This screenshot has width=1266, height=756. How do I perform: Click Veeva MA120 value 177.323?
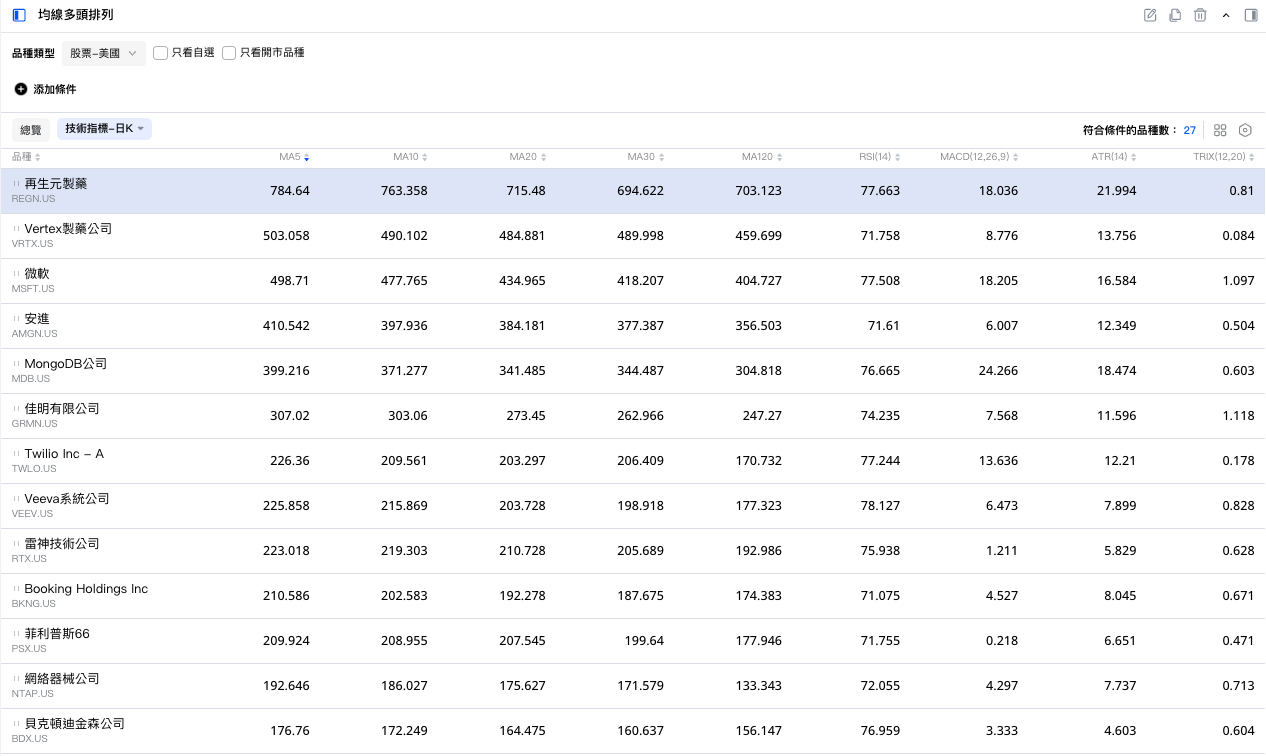coord(757,506)
